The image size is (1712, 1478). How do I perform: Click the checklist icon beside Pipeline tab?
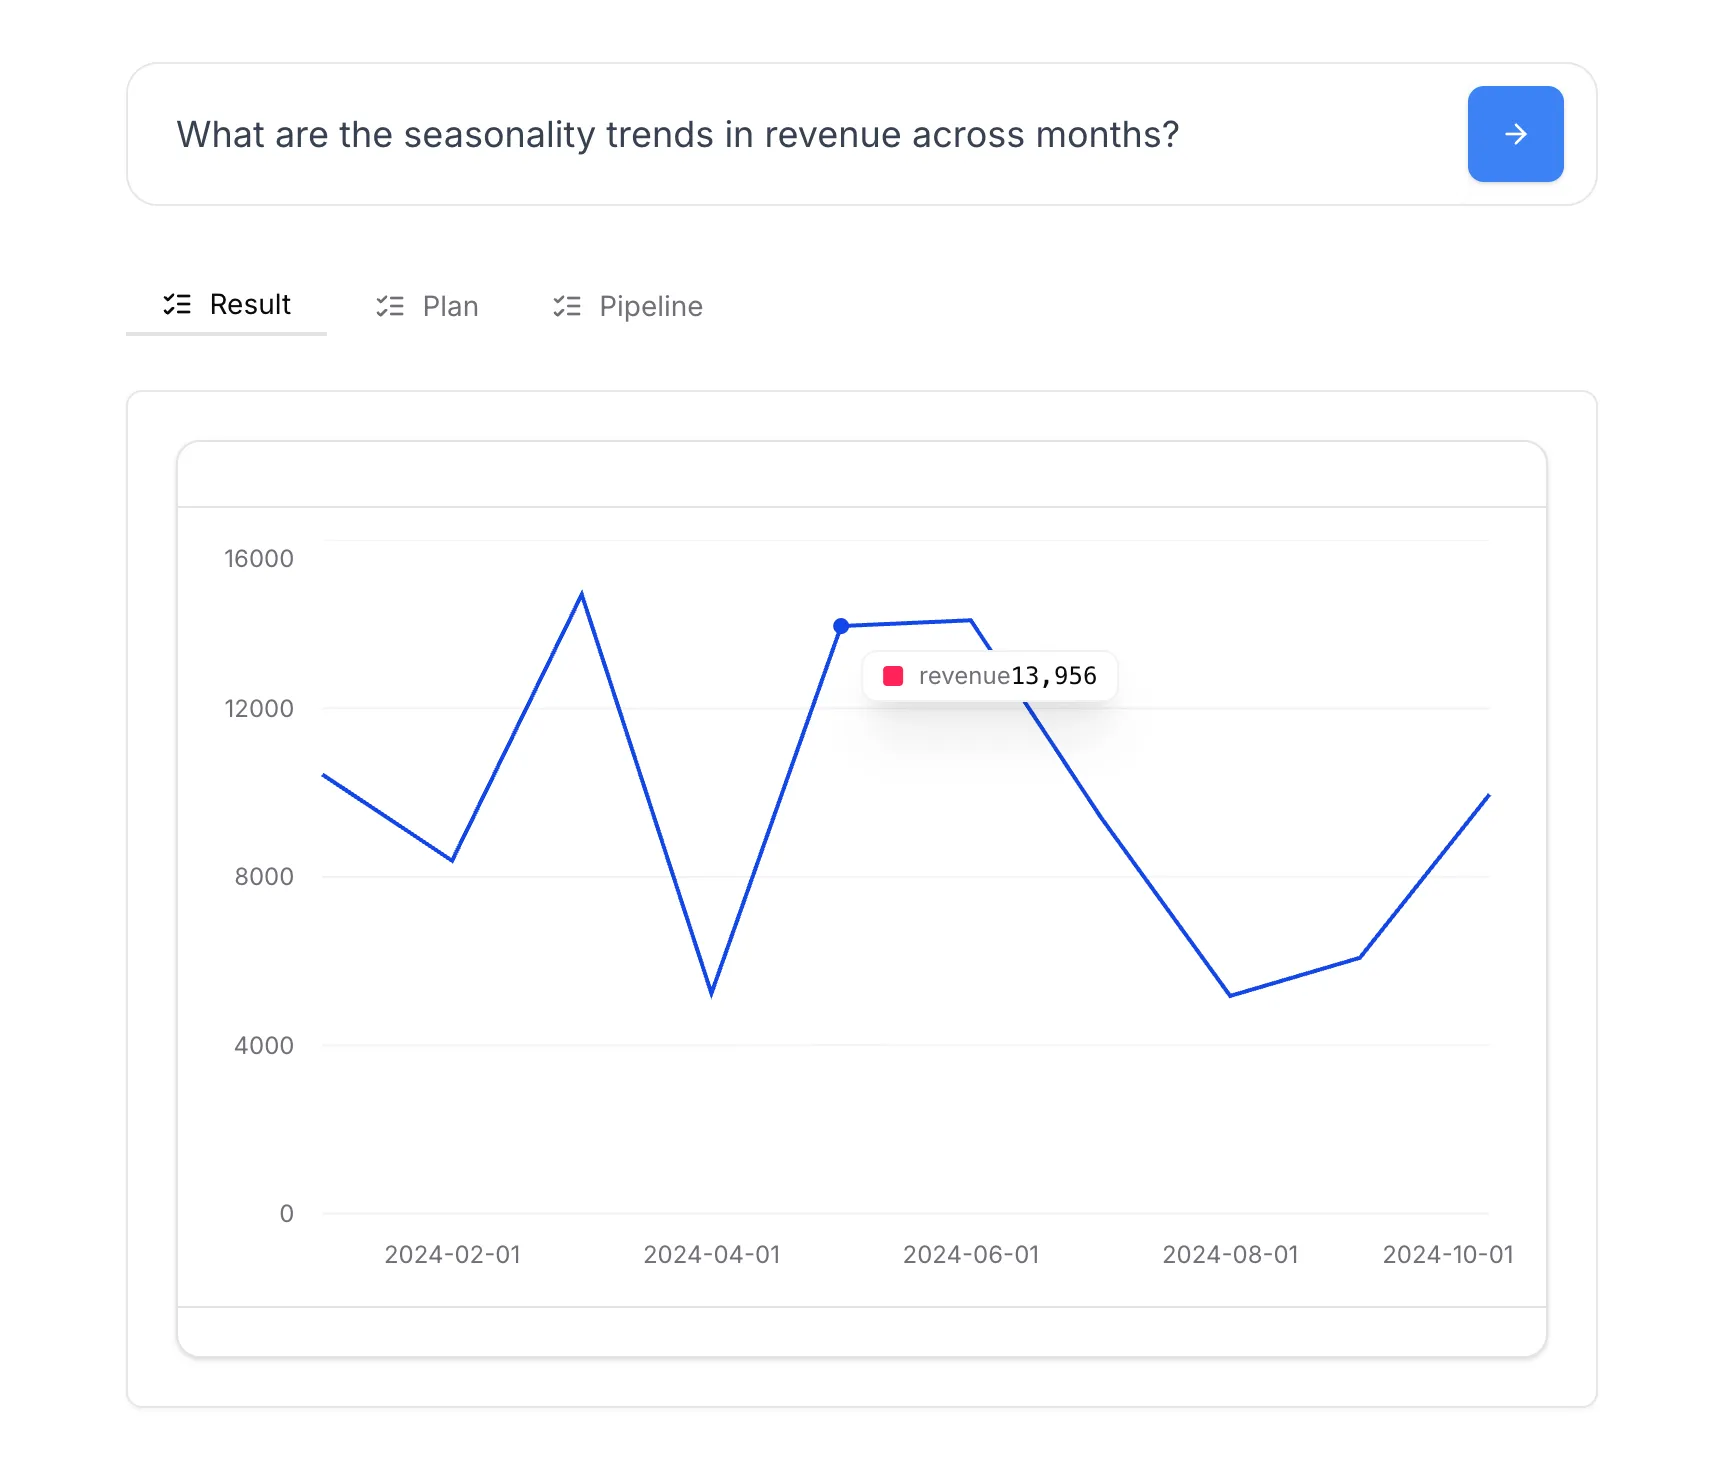coord(566,306)
